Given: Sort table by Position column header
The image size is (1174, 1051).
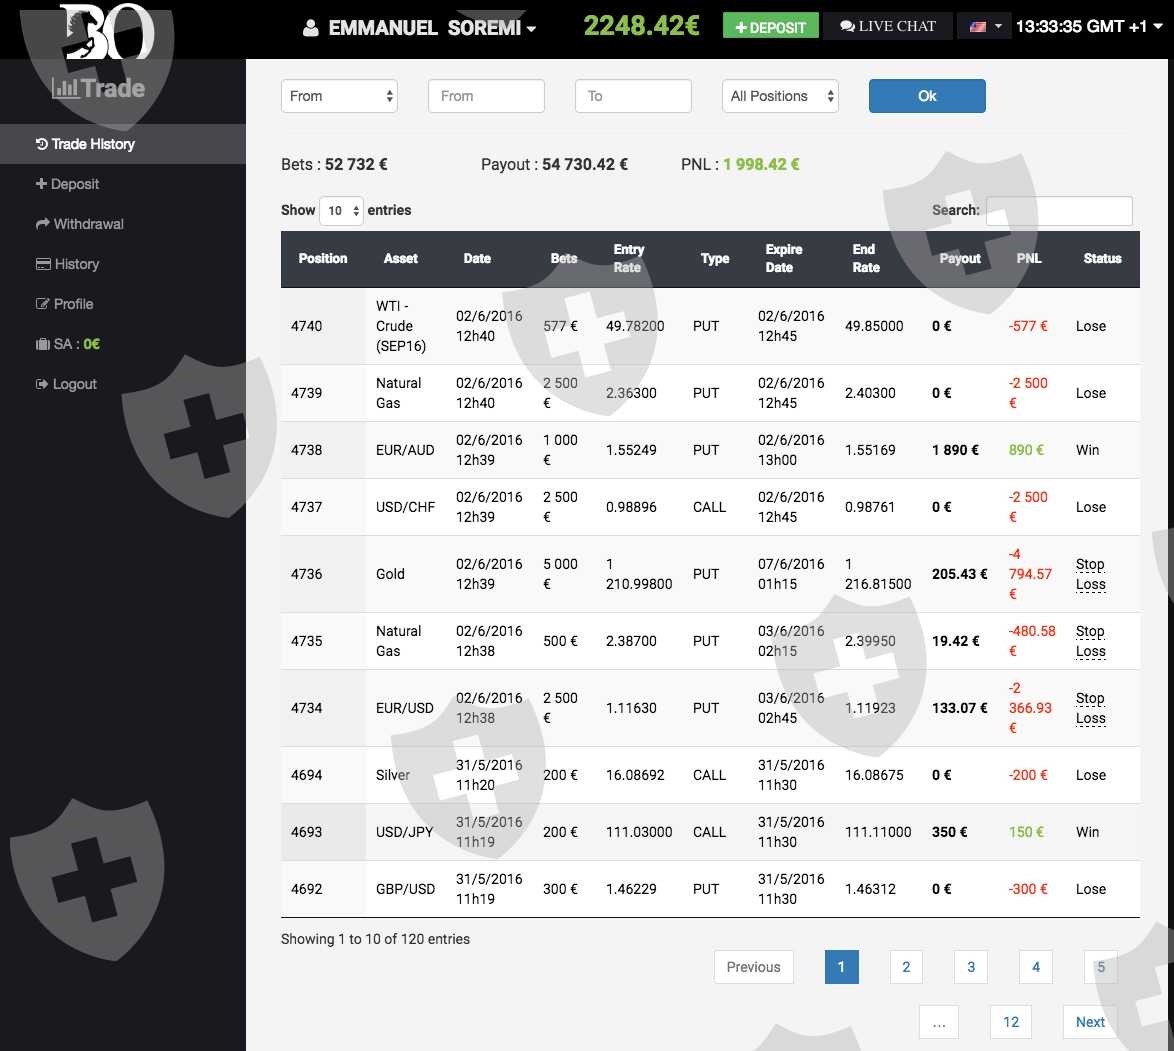Looking at the screenshot, I should tap(323, 258).
